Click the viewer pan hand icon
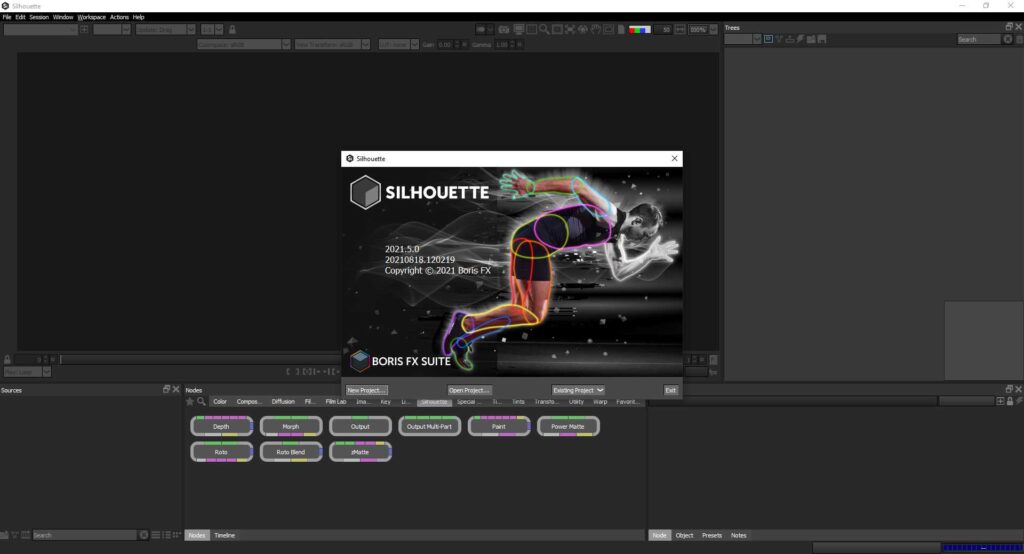Image resolution: width=1024 pixels, height=554 pixels. pos(596,29)
